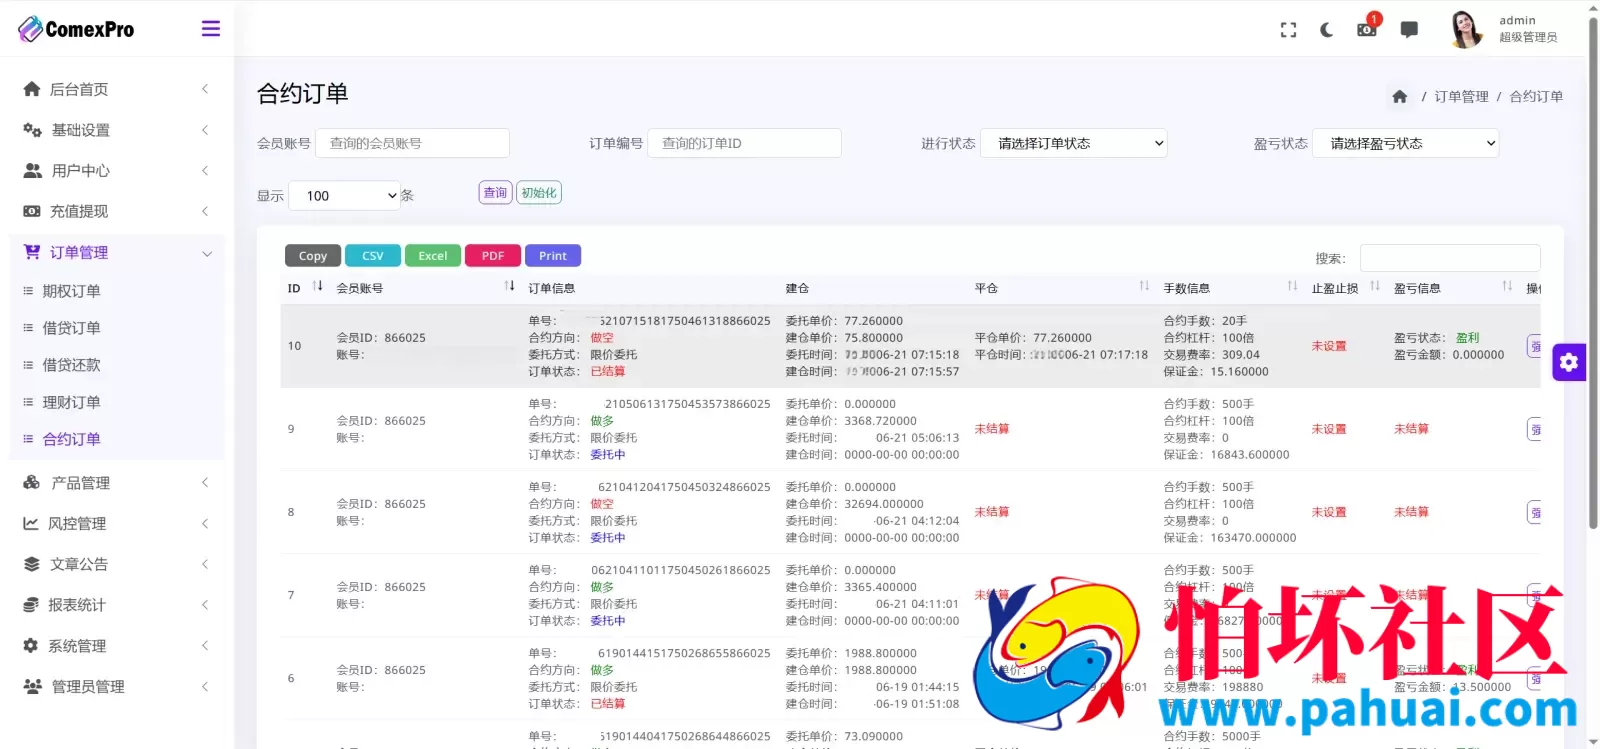This screenshot has width=1600, height=749.
Task: Sort table by ID column arrows
Action: coord(318,286)
